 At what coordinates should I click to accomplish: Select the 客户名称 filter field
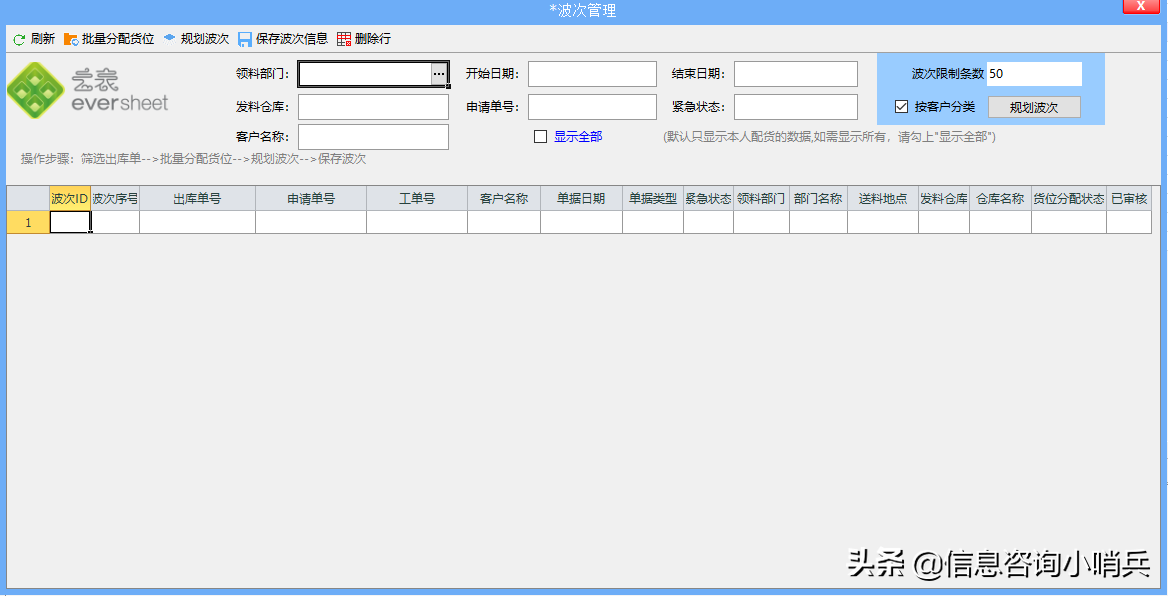(372, 136)
